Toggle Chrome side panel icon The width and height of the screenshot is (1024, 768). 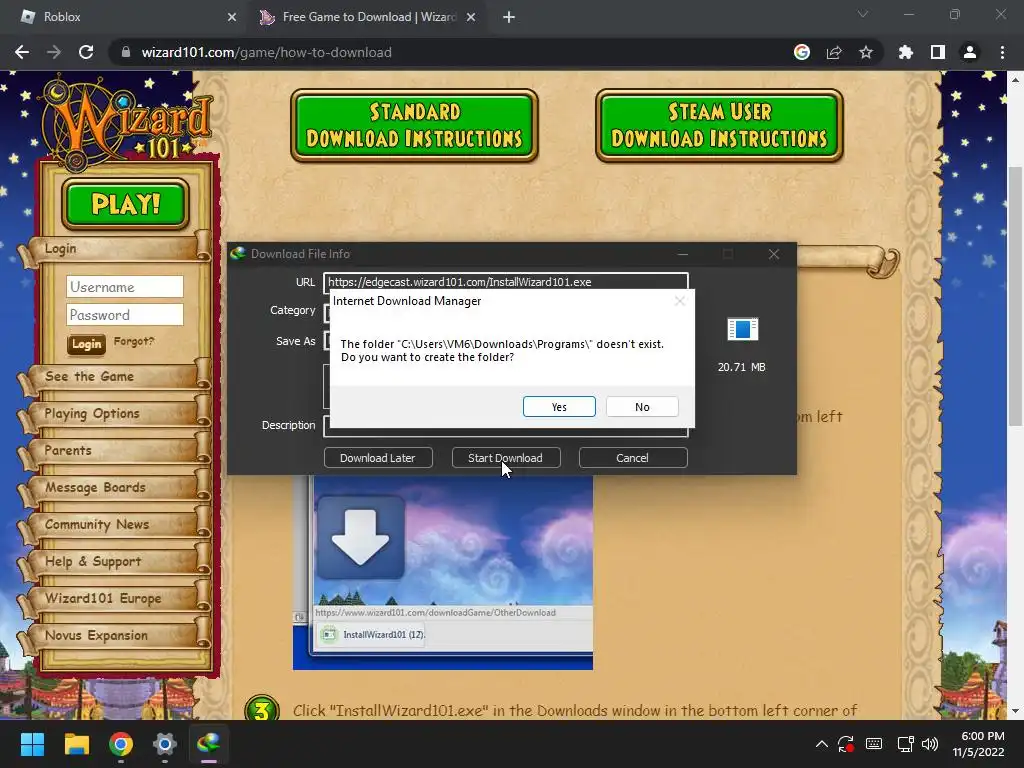(937, 52)
